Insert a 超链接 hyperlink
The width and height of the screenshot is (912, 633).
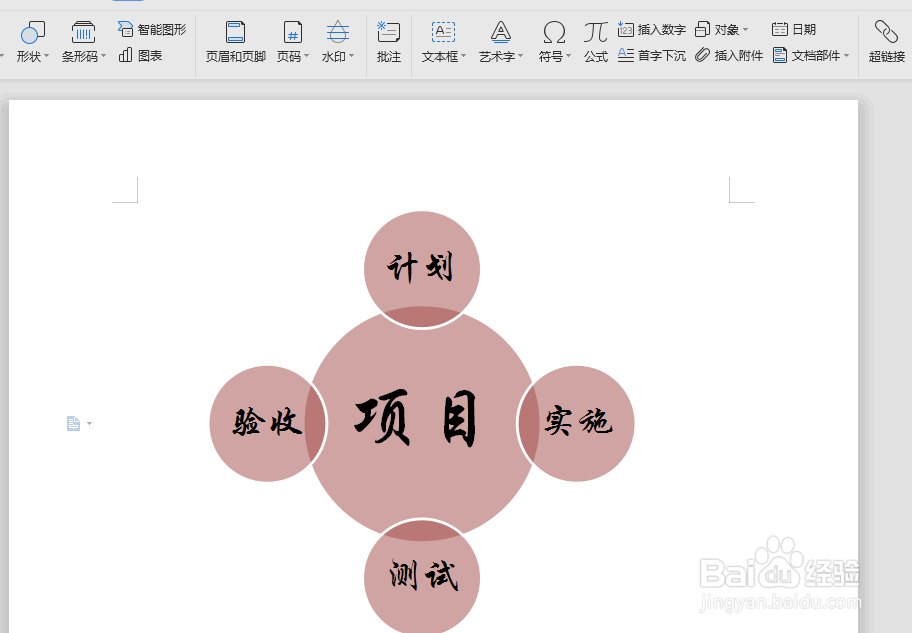[x=886, y=41]
